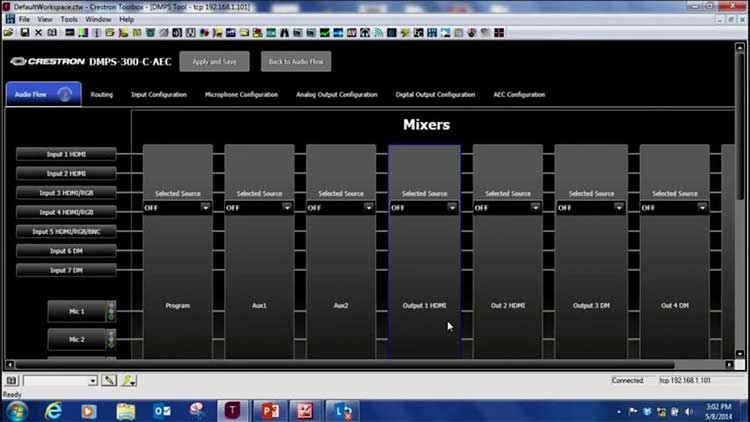Click the speaker audio tool icon

(177, 33)
